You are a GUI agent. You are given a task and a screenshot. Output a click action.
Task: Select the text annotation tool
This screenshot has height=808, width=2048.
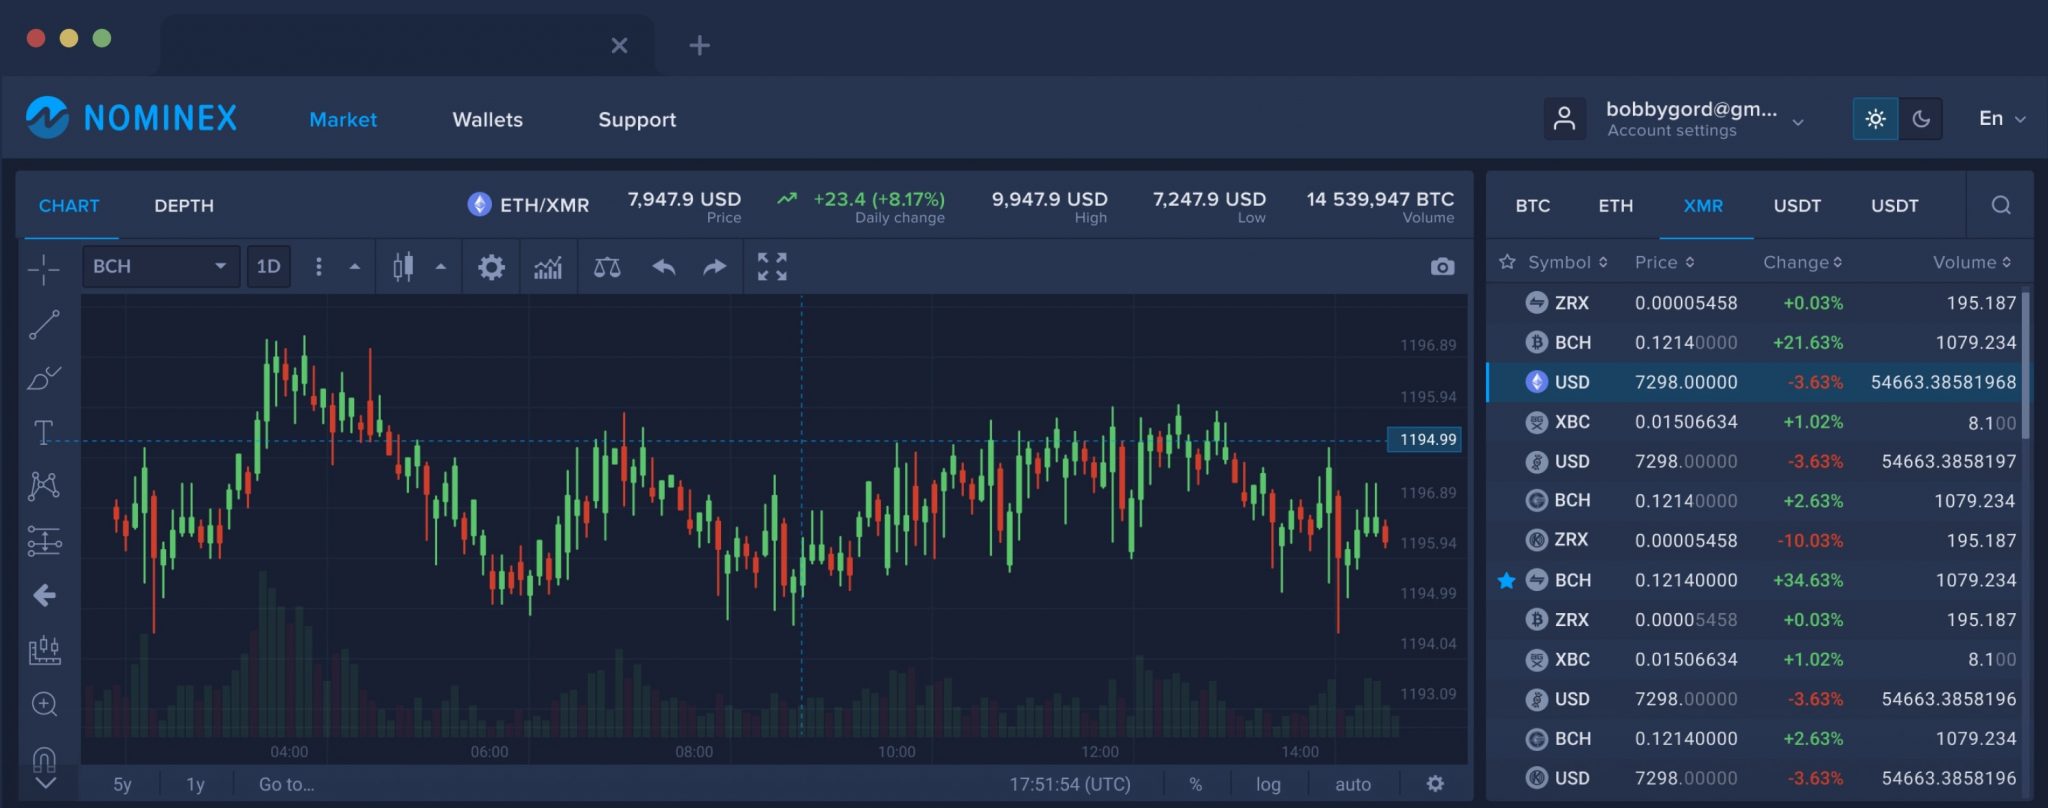[44, 432]
